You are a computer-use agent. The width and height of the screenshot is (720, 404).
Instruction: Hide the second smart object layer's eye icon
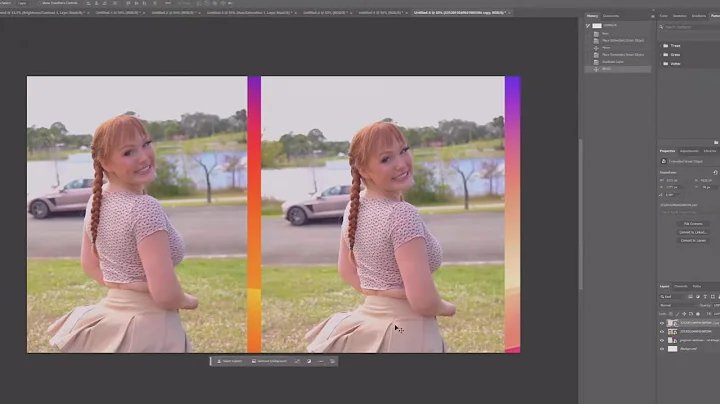tap(662, 331)
